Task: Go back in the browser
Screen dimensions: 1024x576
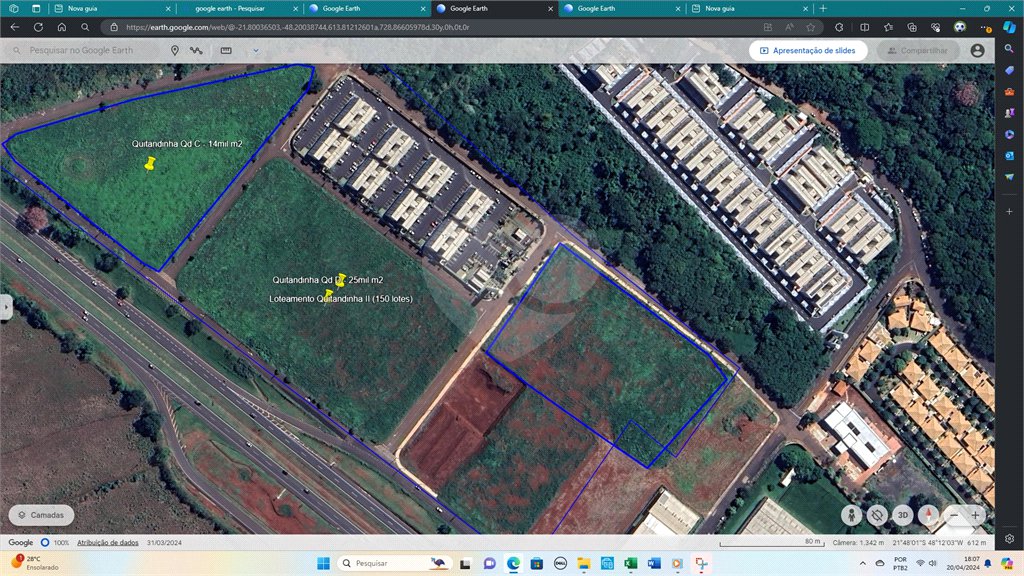Action: pos(14,27)
